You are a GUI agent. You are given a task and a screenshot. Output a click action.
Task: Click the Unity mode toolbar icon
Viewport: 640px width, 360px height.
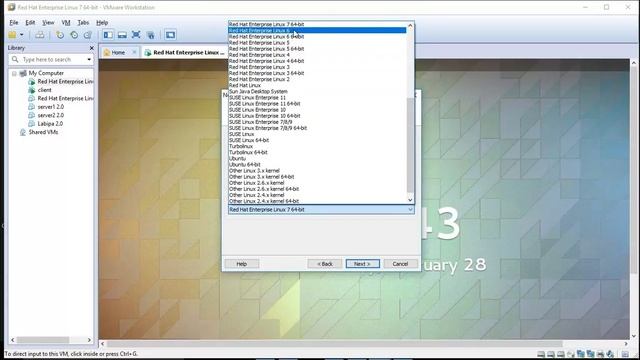click(x=151, y=35)
